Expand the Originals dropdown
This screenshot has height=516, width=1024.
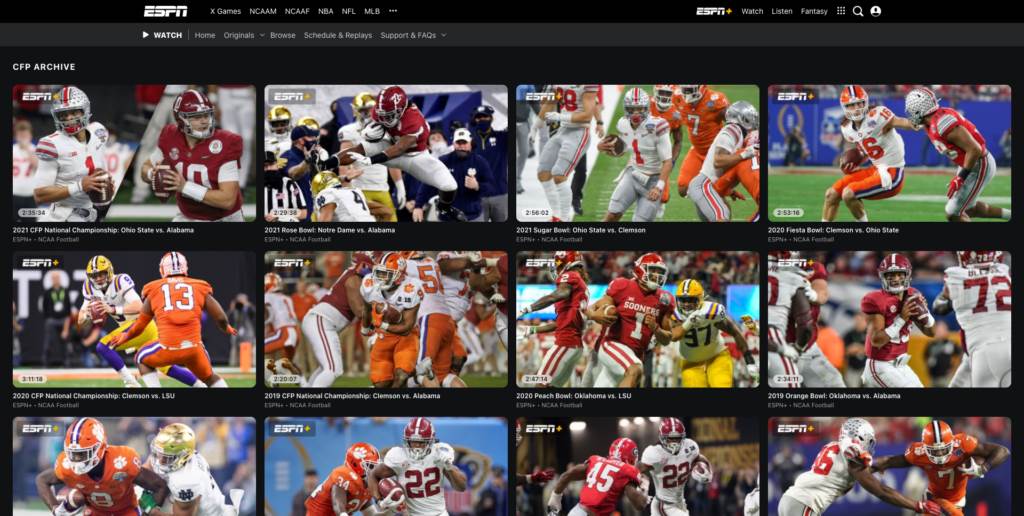261,35
